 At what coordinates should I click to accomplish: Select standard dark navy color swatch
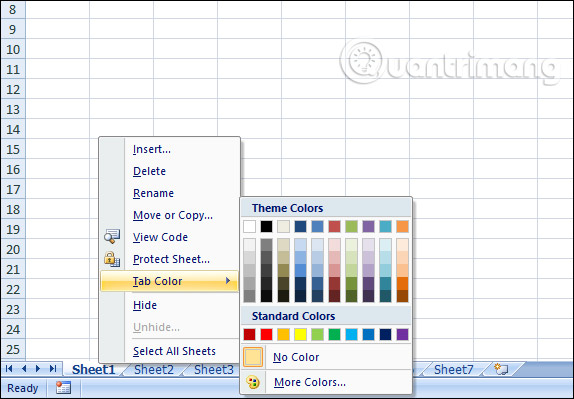(385, 334)
